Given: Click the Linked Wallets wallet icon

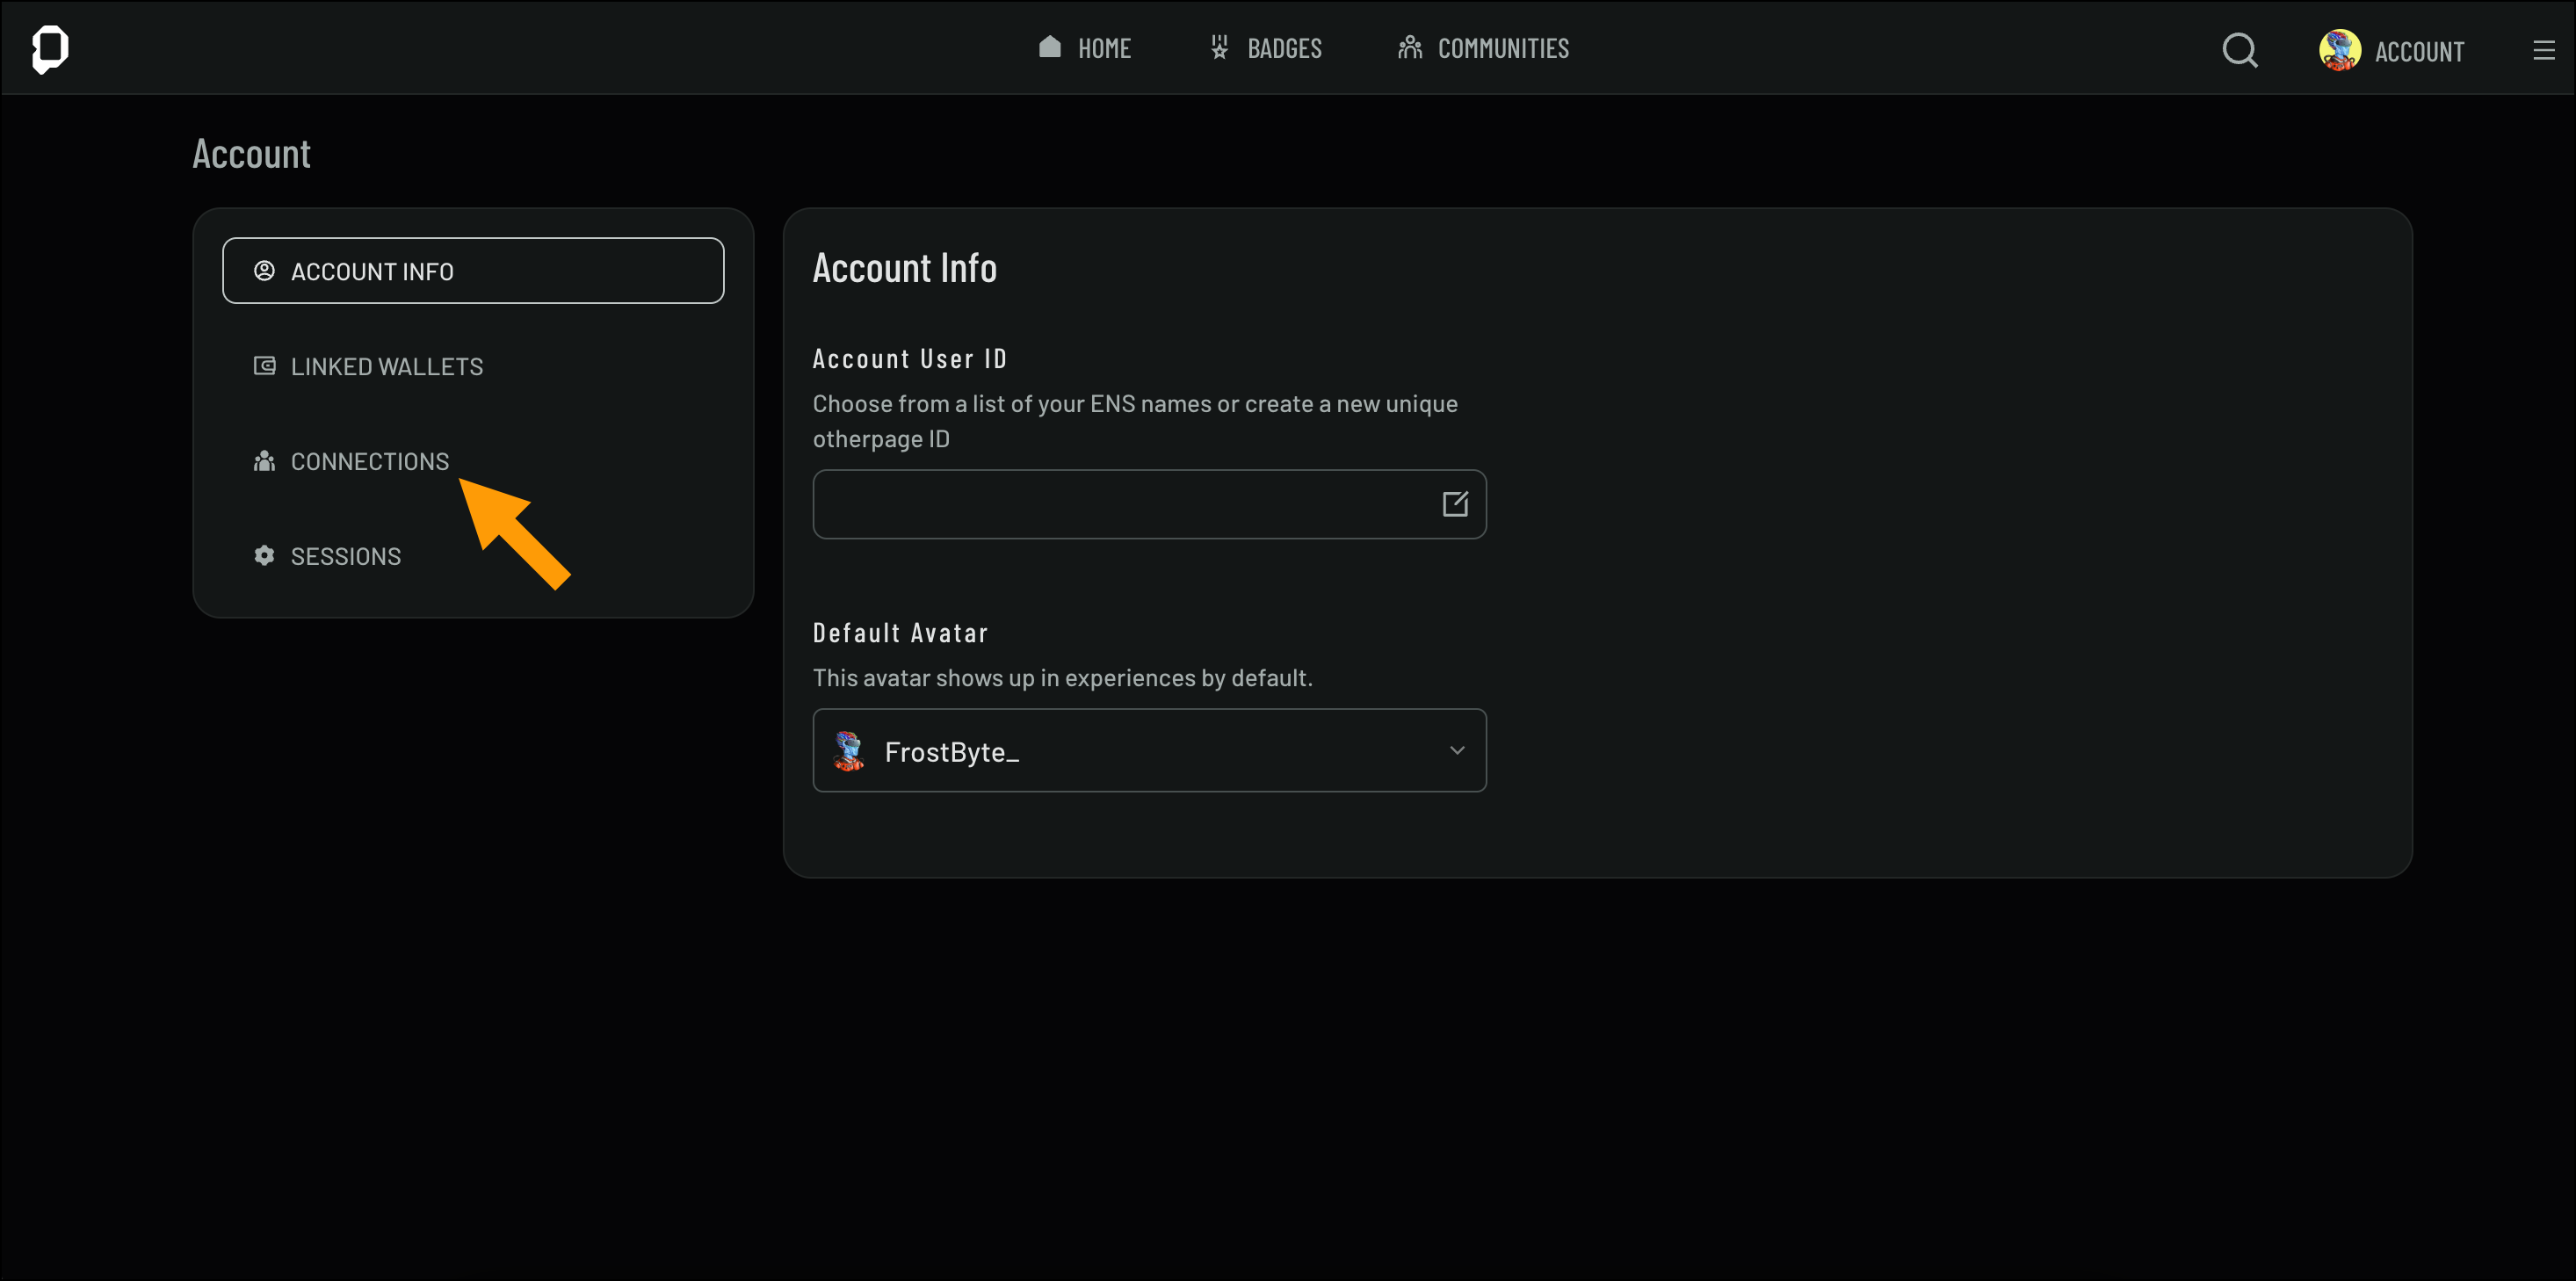Looking at the screenshot, I should click(264, 366).
